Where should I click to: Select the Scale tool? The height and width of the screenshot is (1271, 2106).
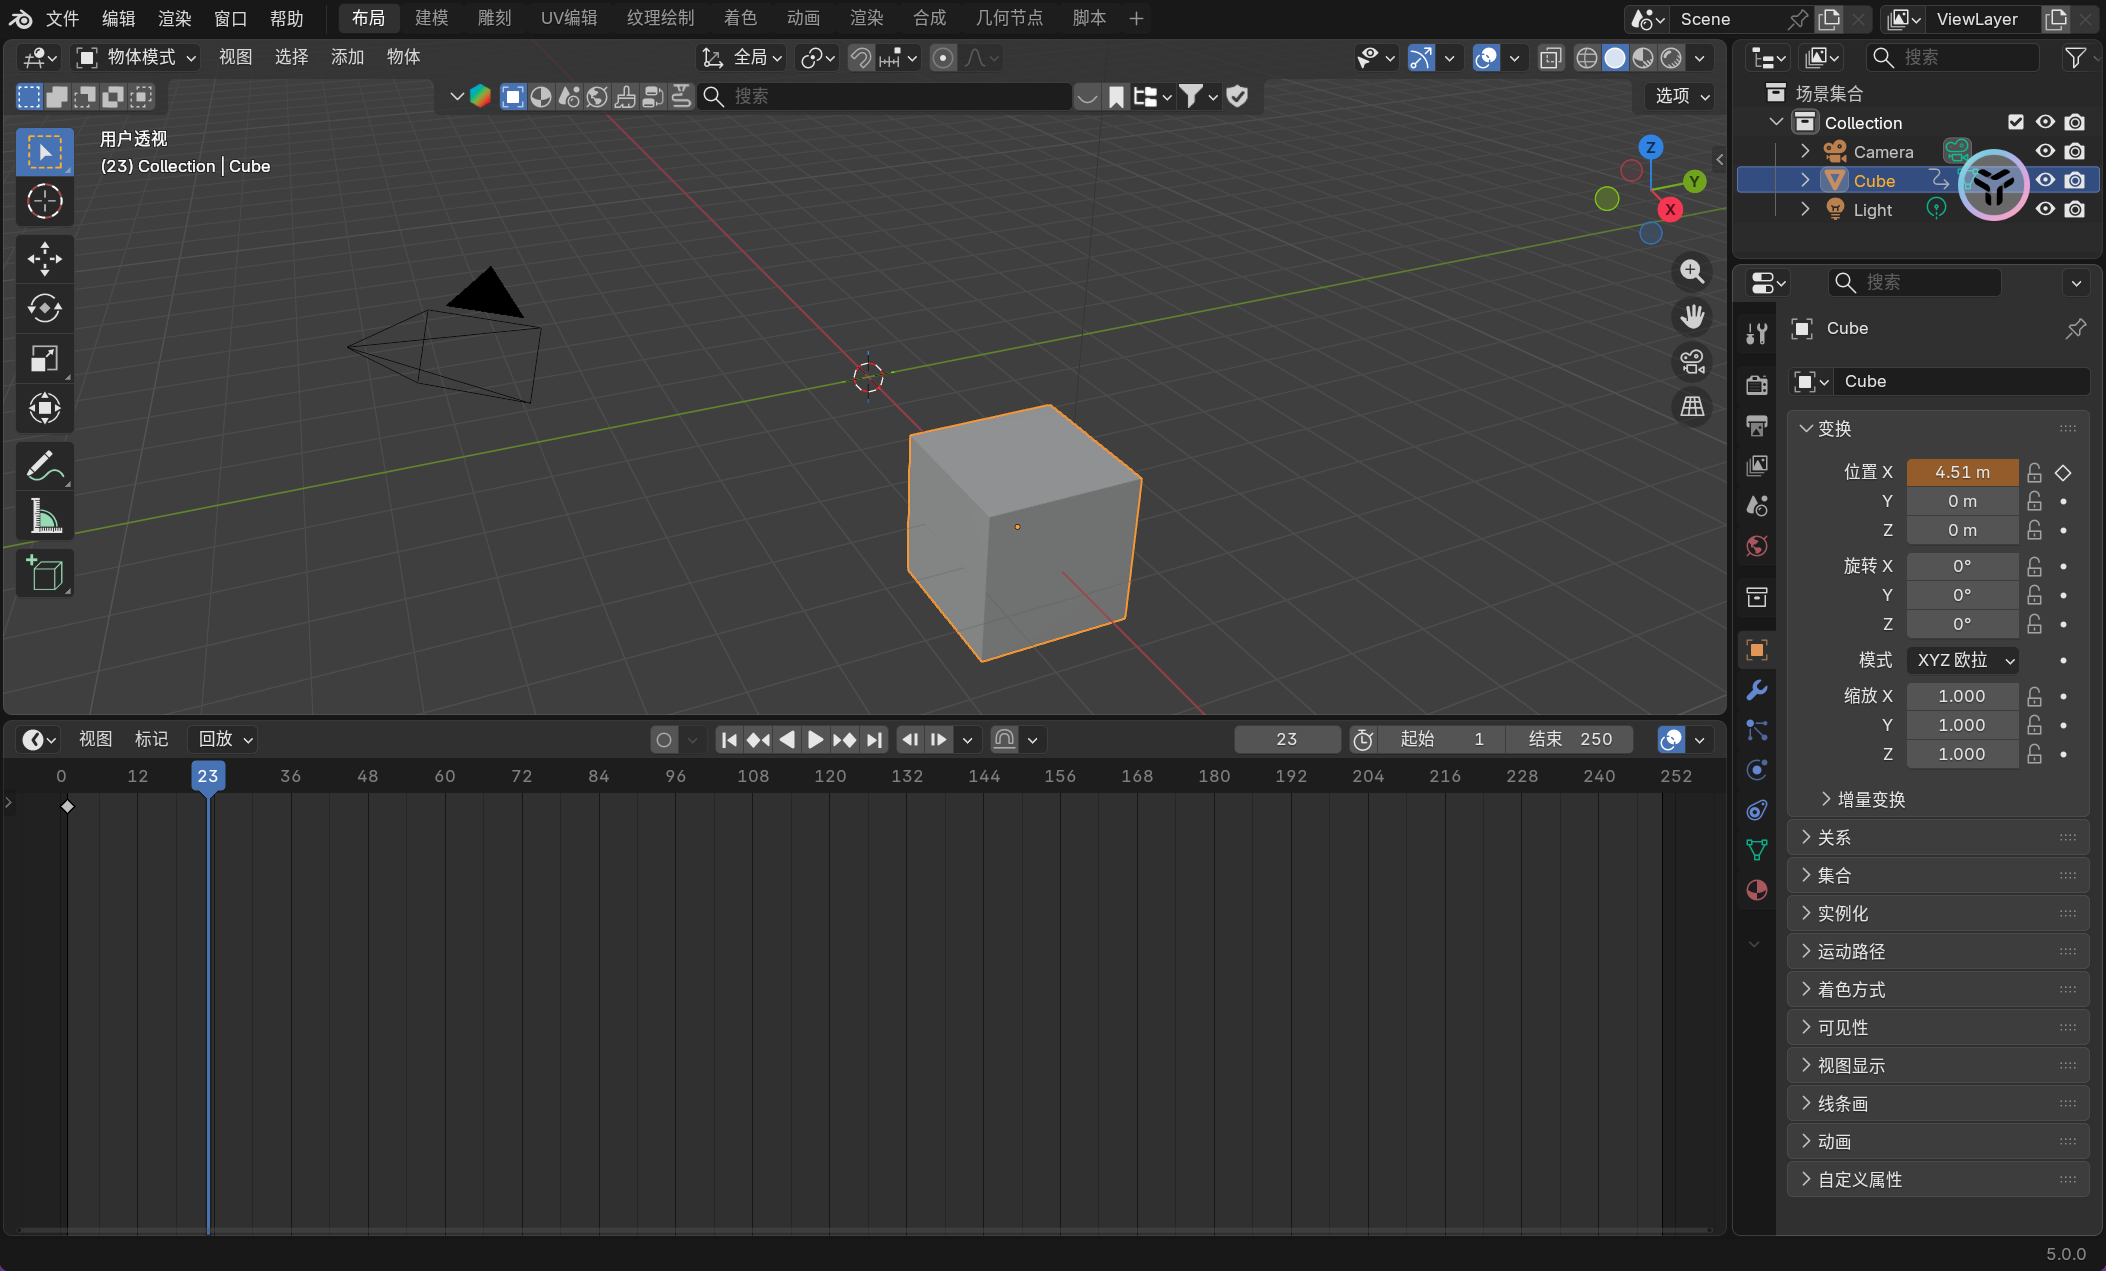44,358
